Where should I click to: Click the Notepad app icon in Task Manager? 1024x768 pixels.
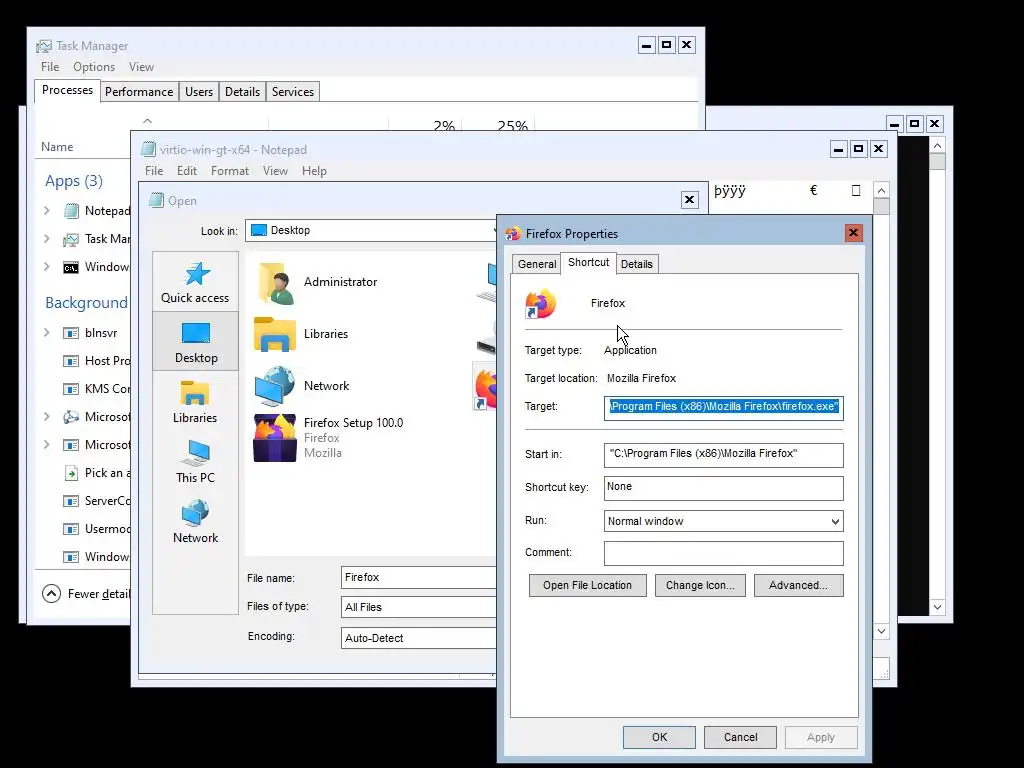(x=71, y=211)
